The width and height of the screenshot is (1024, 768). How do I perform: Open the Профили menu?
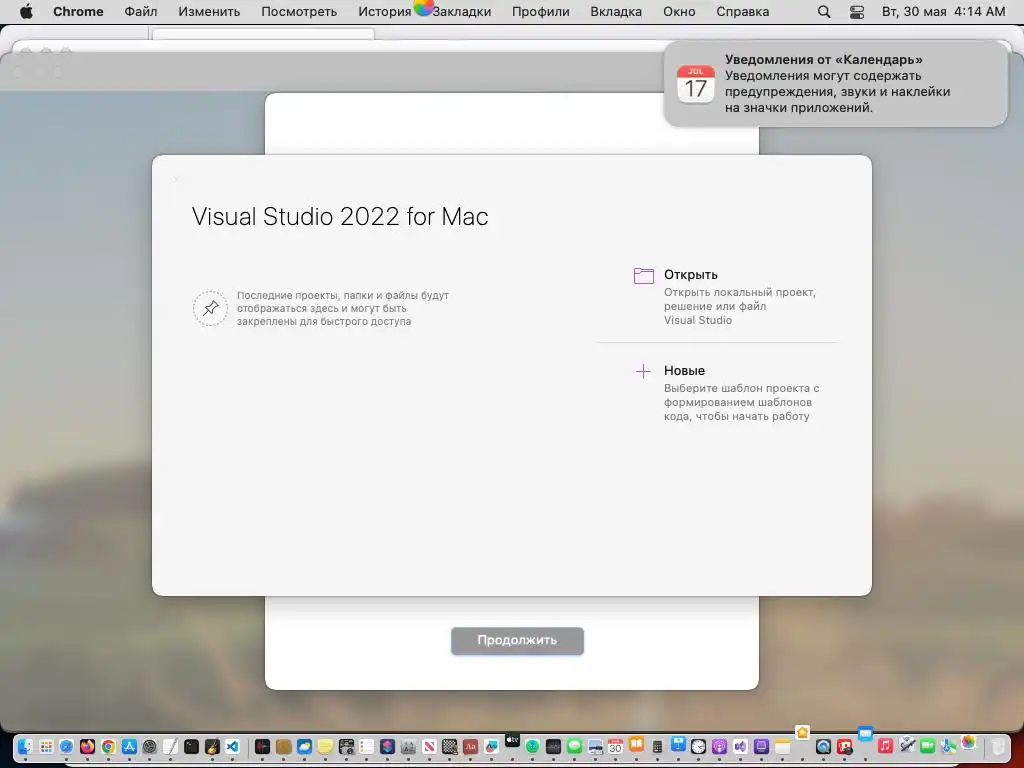click(x=541, y=12)
